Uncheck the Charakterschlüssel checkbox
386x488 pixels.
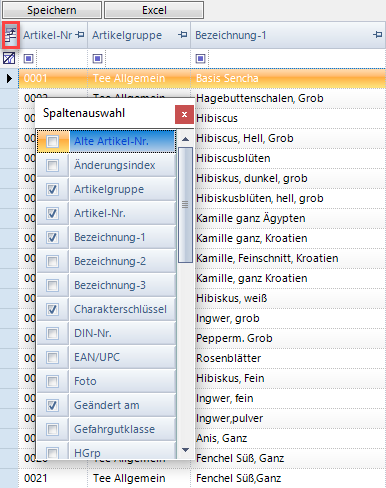52,309
